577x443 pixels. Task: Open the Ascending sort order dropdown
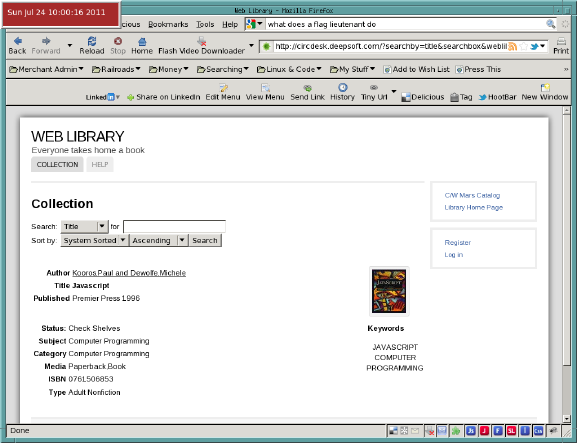click(x=159, y=240)
